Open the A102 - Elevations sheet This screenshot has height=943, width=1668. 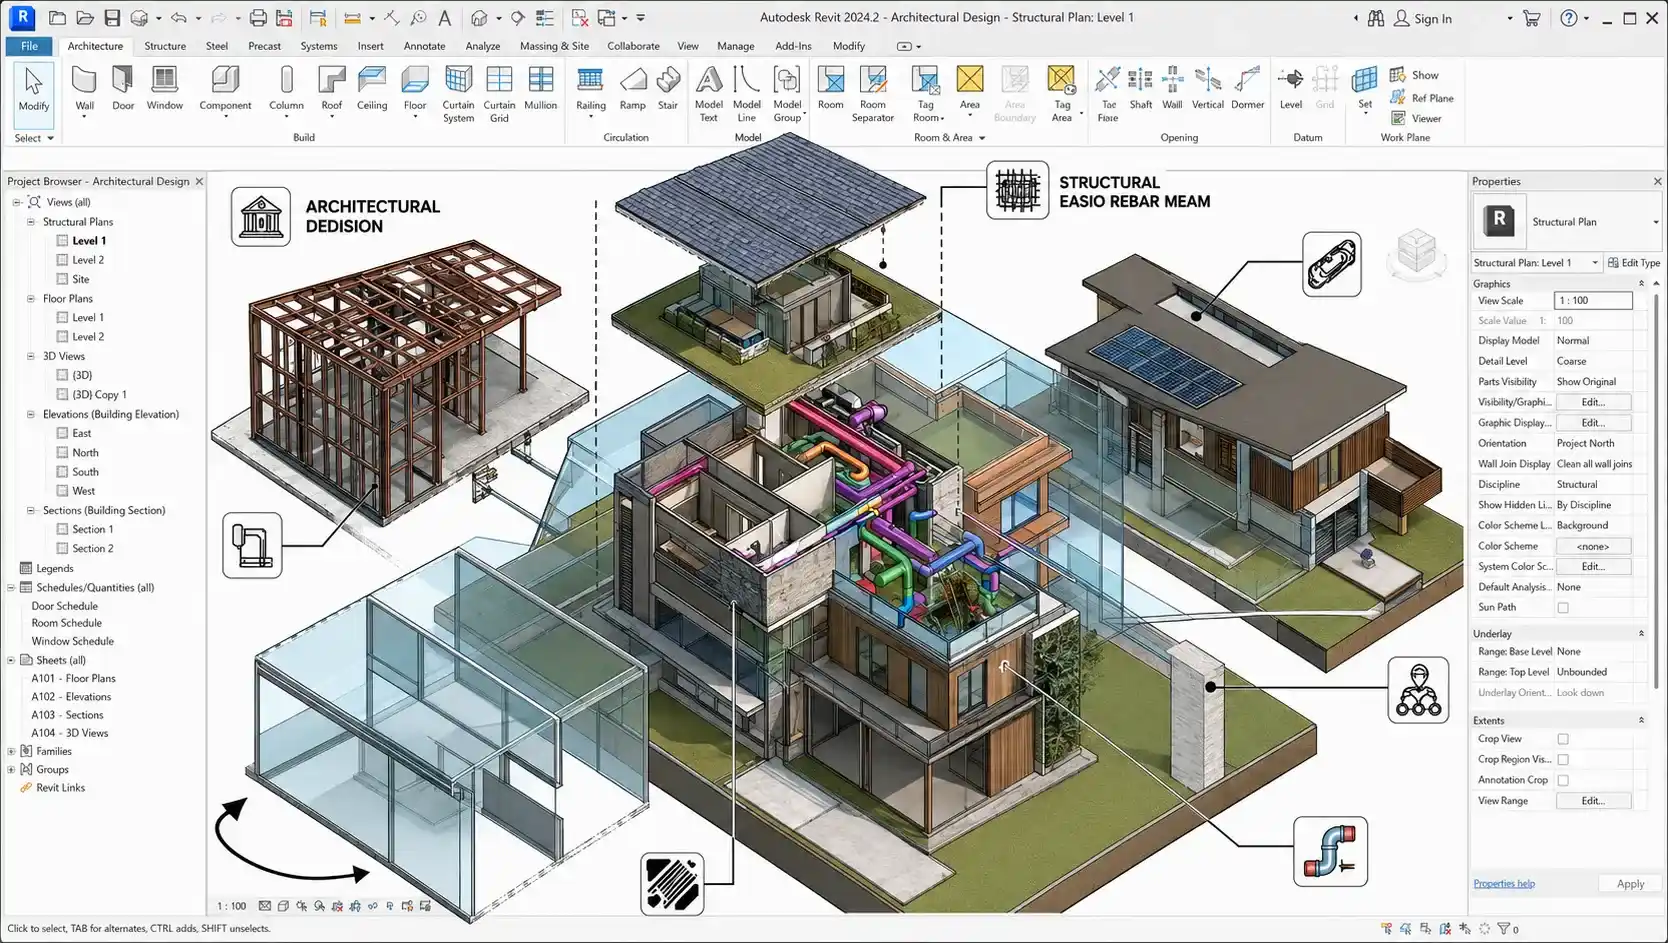click(71, 697)
